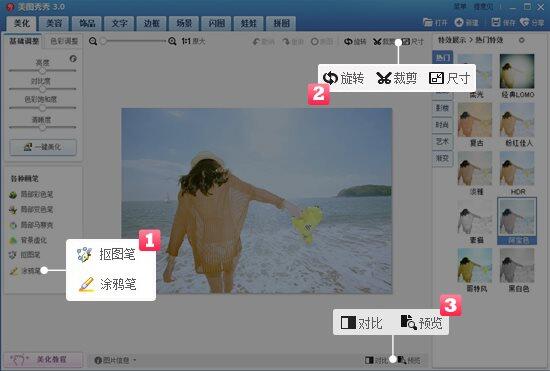Viewport: 550px width, 371px height.
Task: Click the zoom out magnifier icon
Action: click(x=93, y=41)
